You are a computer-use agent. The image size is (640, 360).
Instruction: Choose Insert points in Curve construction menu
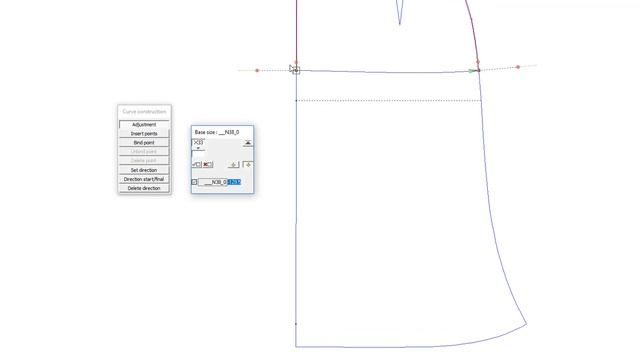pyautogui.click(x=144, y=133)
